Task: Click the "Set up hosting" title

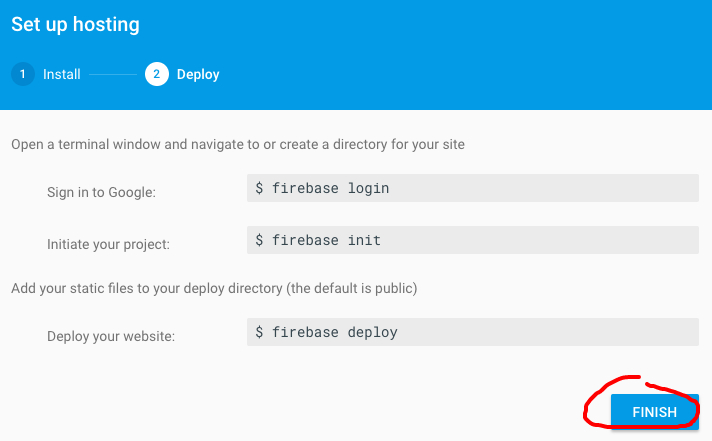Action: [x=75, y=24]
